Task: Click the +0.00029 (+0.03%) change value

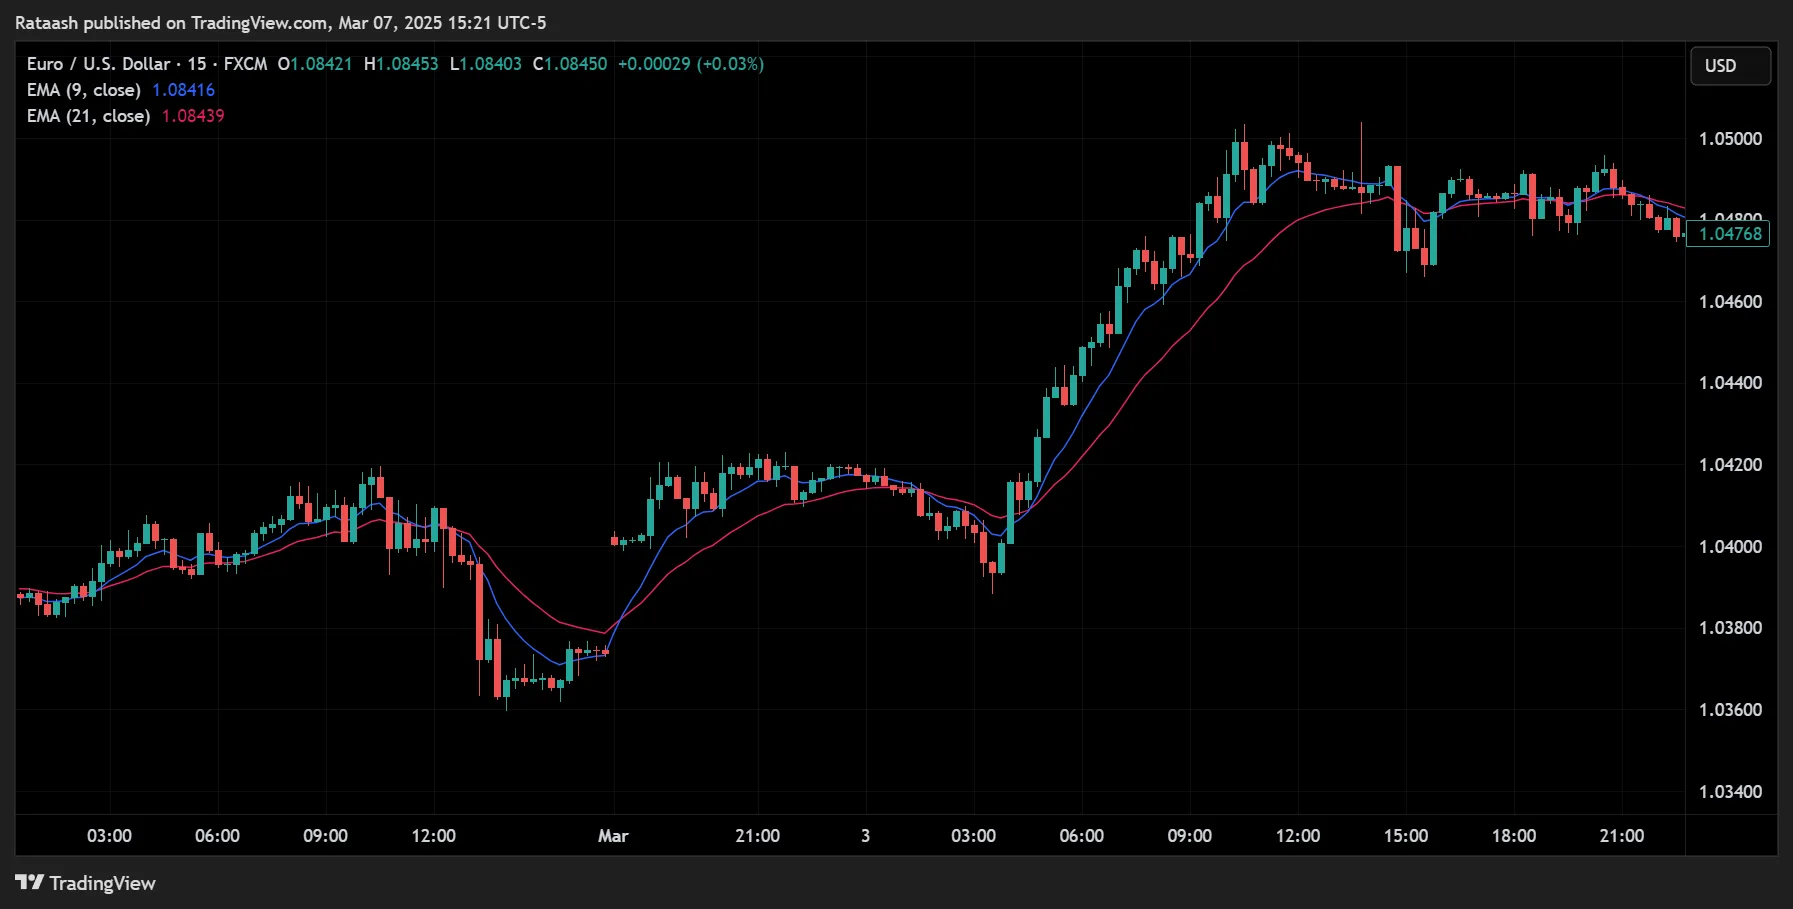Action: tap(690, 64)
